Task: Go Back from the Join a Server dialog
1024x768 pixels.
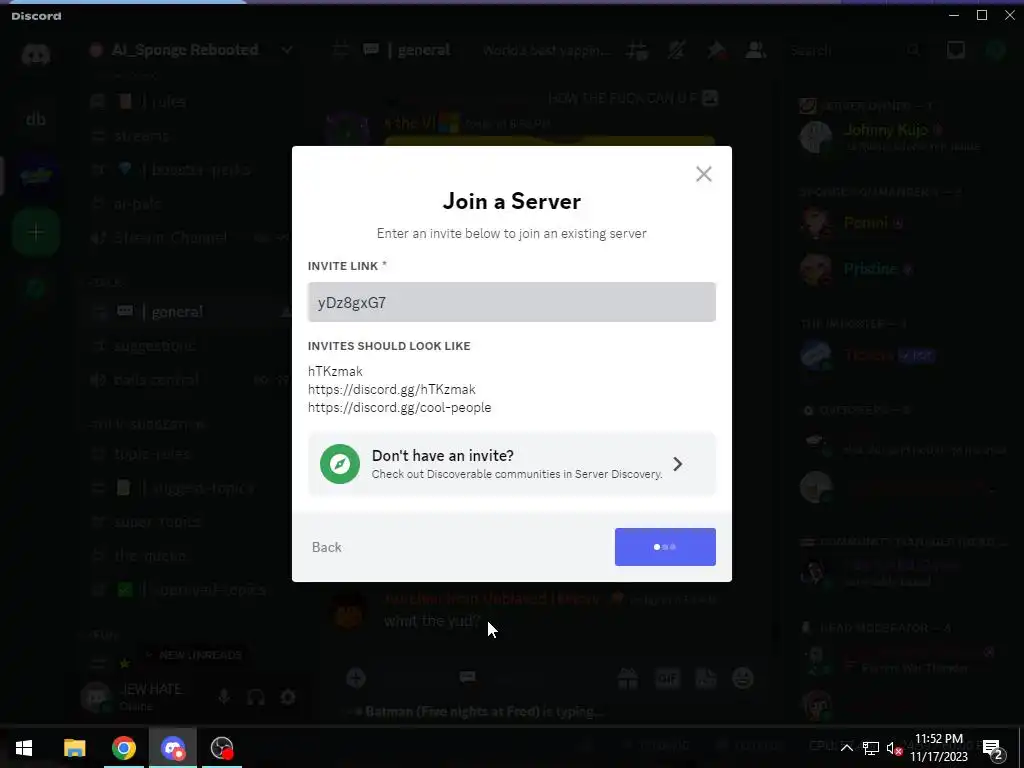Action: pos(327,547)
